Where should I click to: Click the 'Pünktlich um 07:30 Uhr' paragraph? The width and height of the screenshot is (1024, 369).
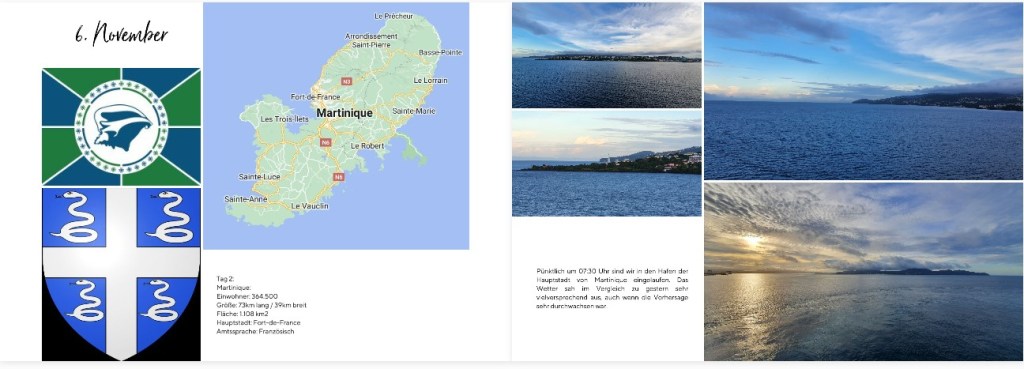[x=612, y=288]
